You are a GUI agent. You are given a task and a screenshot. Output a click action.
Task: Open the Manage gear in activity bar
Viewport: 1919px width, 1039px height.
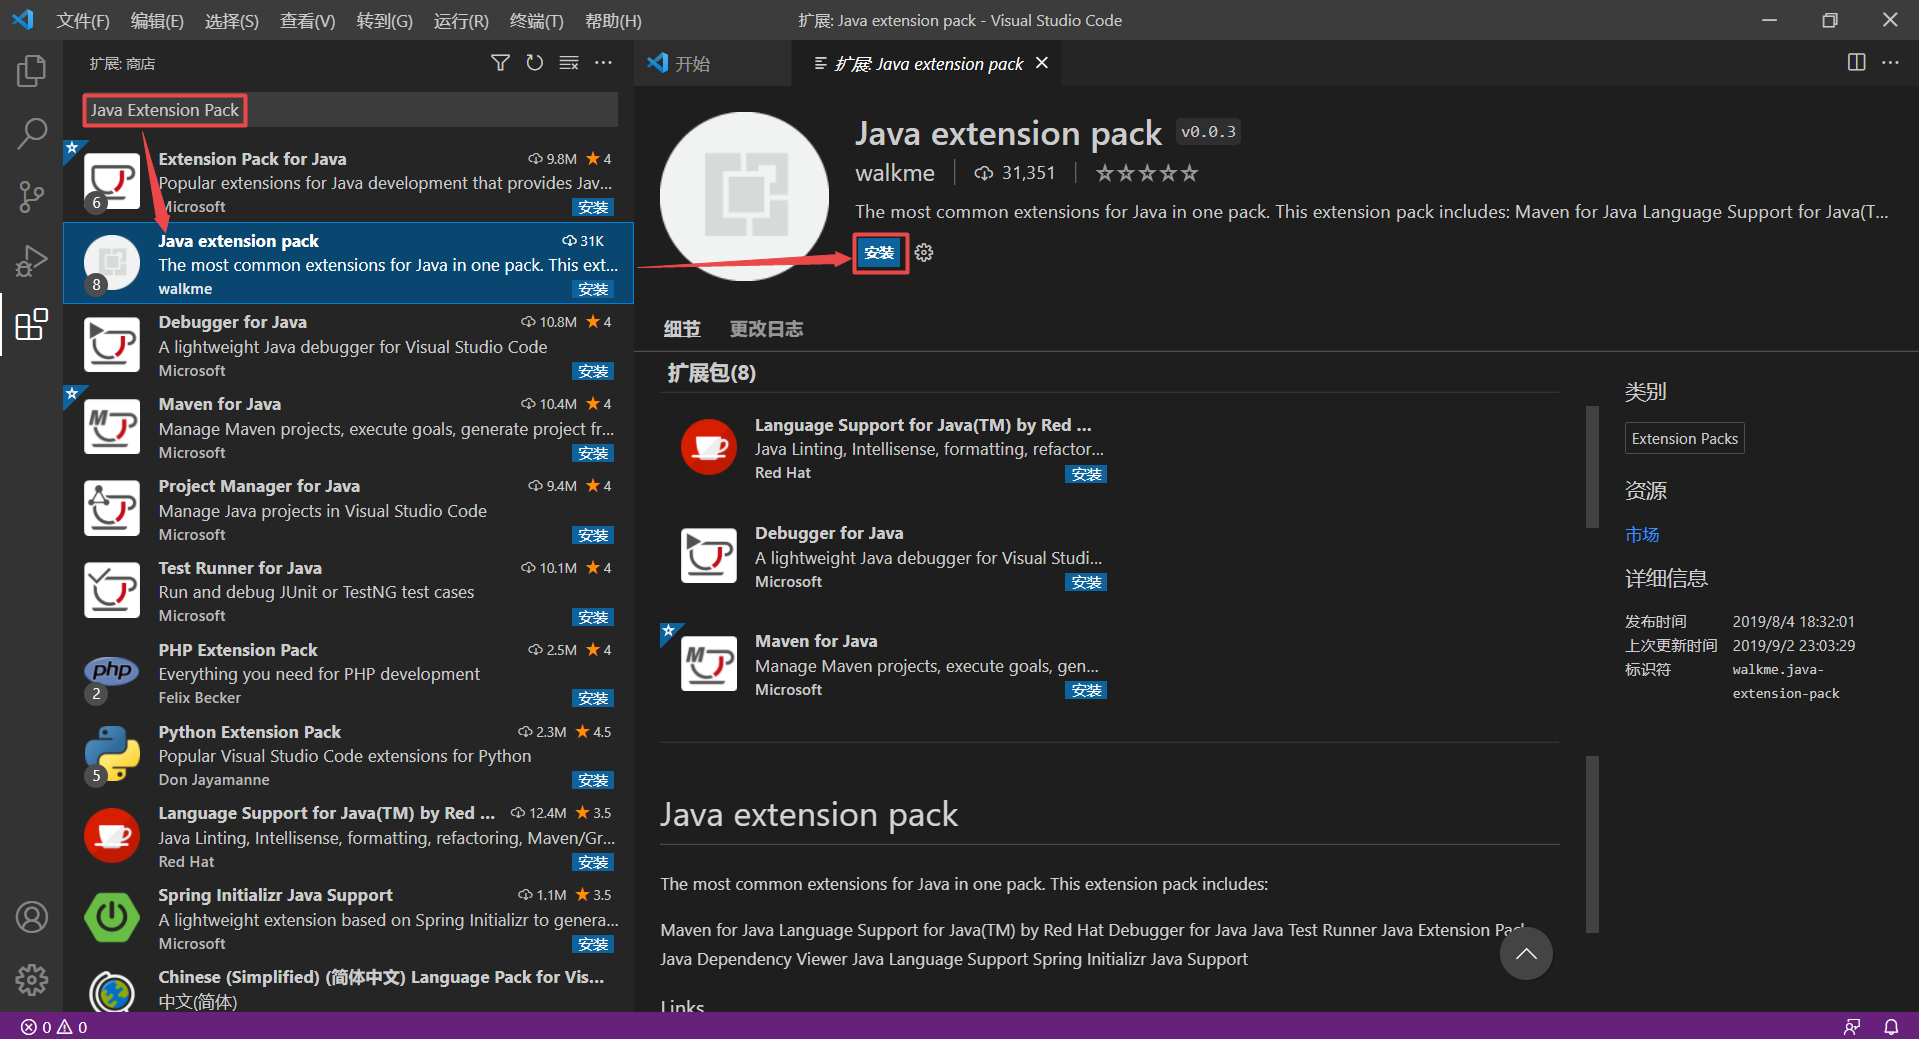coord(32,980)
